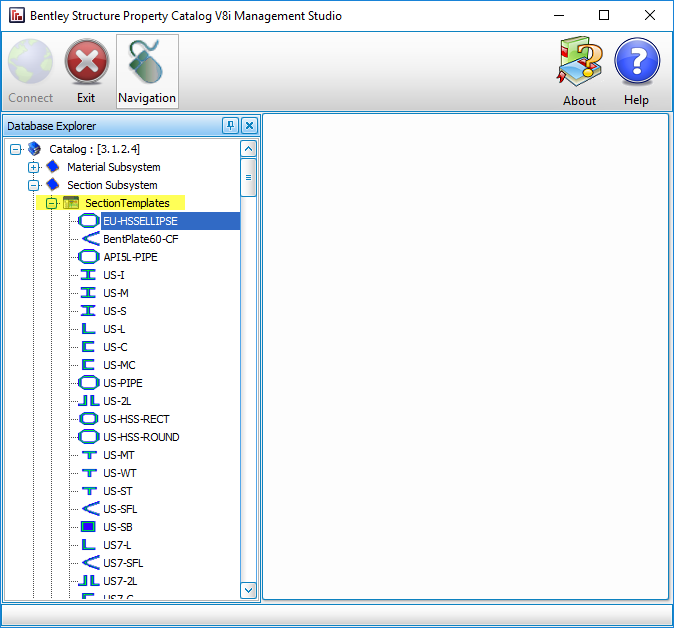Select US-WT template row

119,473
